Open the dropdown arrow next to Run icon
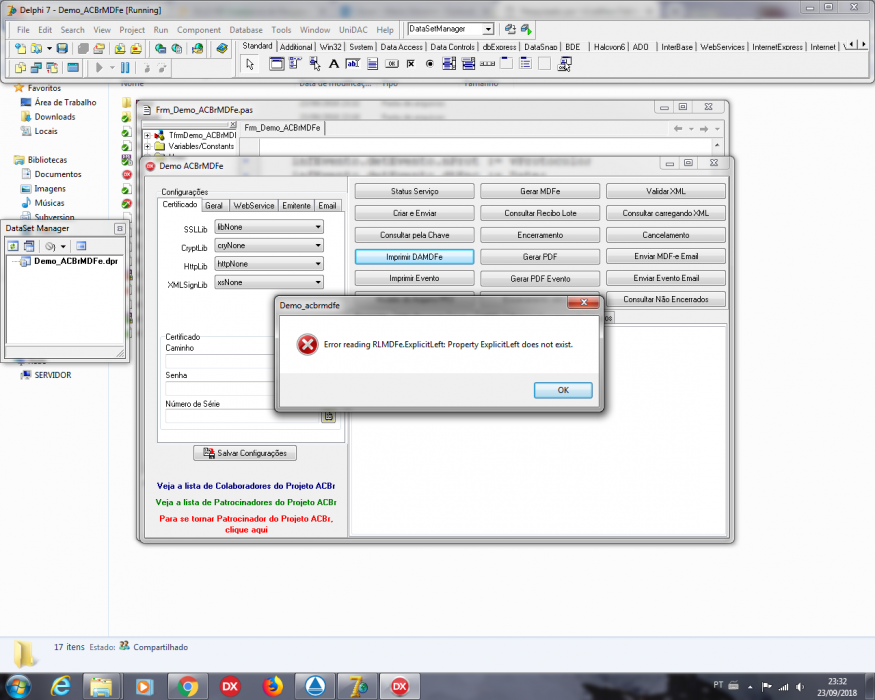The height and width of the screenshot is (700, 875). (112, 68)
